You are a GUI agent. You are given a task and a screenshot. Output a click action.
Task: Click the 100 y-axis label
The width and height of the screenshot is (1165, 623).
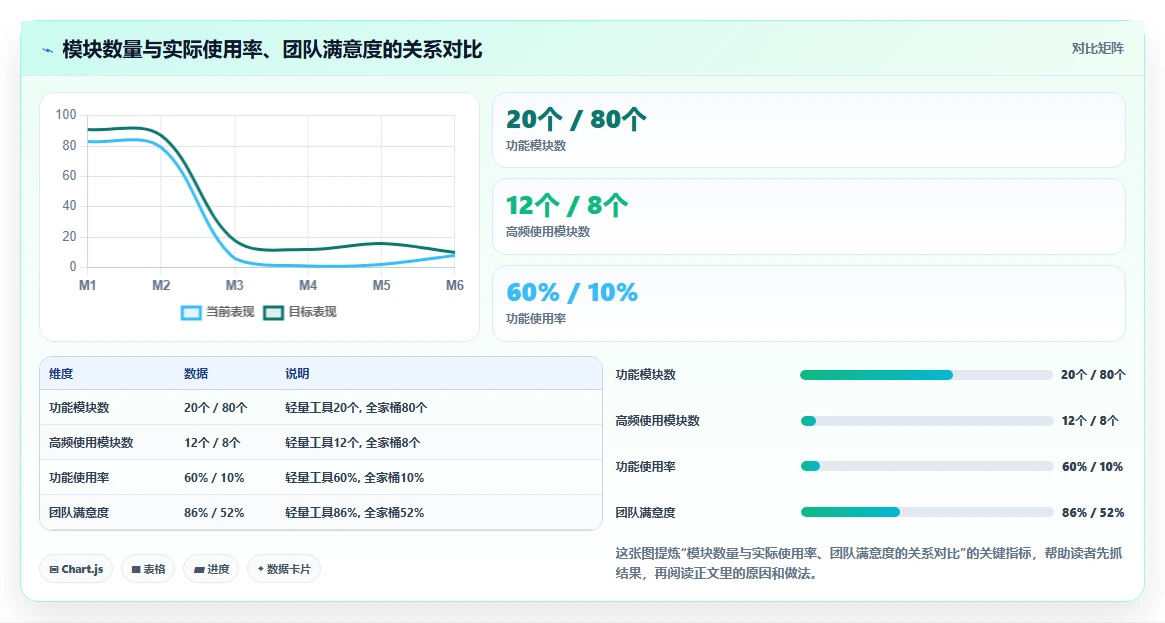pos(66,114)
